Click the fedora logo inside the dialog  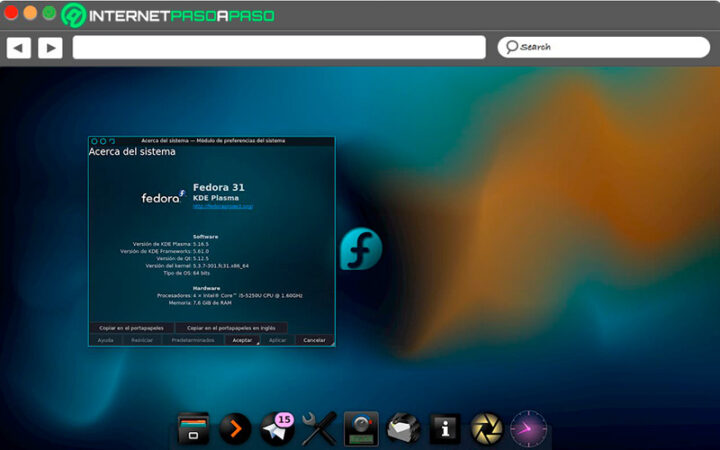click(x=163, y=197)
